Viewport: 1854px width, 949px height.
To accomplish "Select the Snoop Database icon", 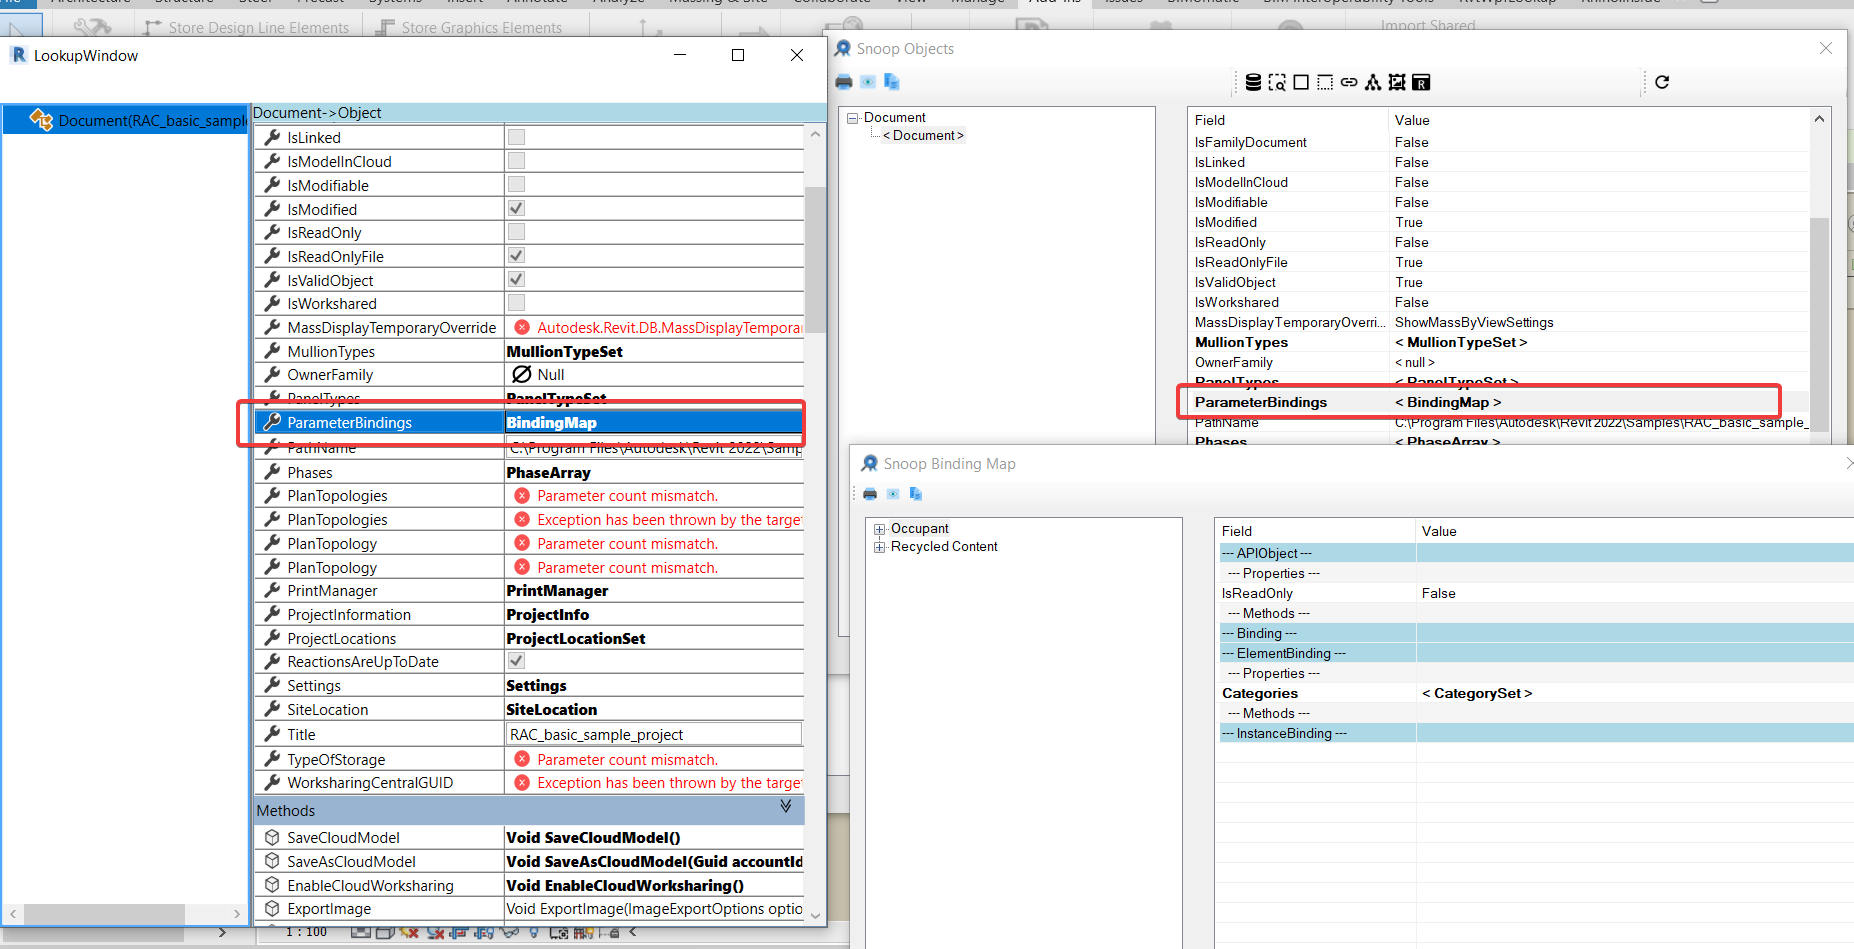I will [x=1253, y=82].
